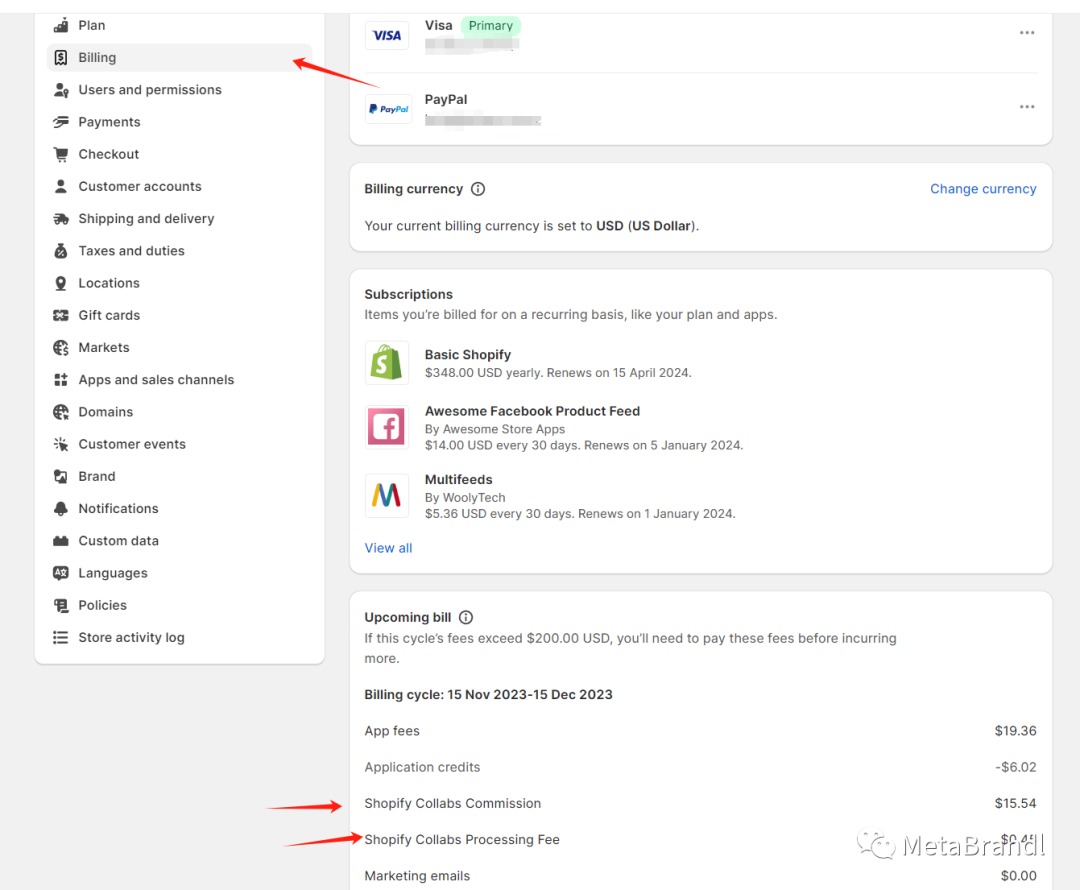Select Billing in the settings sidebar
The height and width of the screenshot is (890, 1080).
point(97,58)
